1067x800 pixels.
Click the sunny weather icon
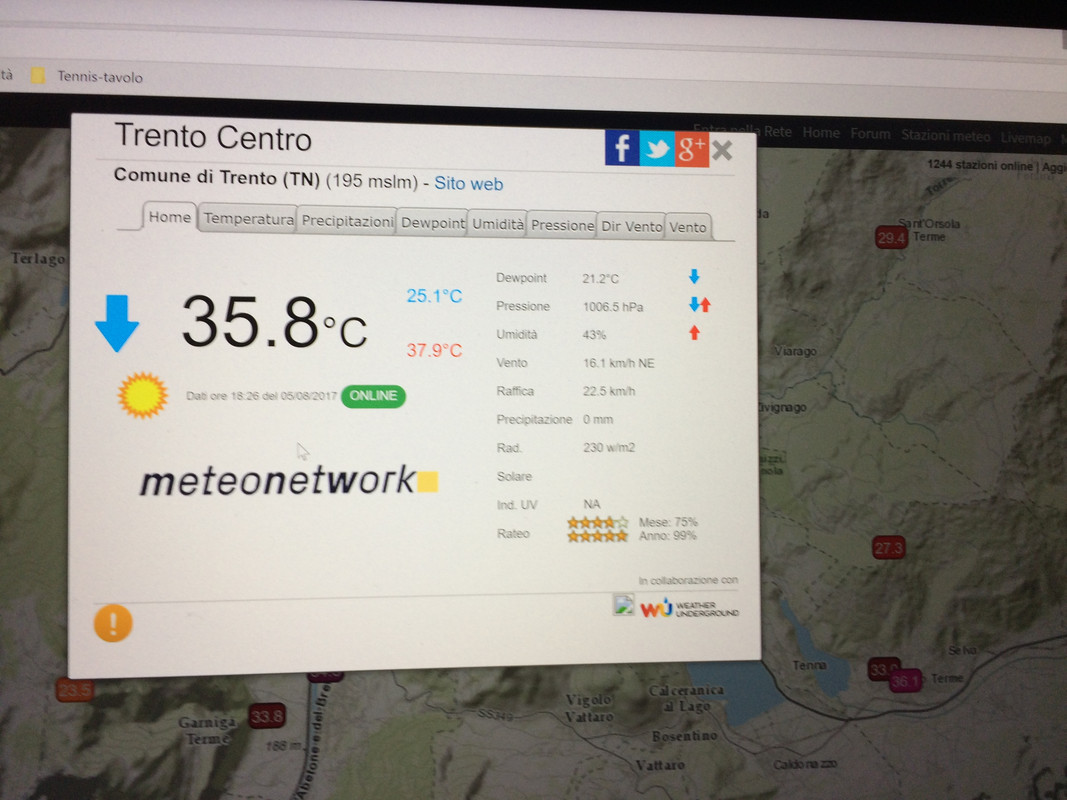[x=142, y=395]
